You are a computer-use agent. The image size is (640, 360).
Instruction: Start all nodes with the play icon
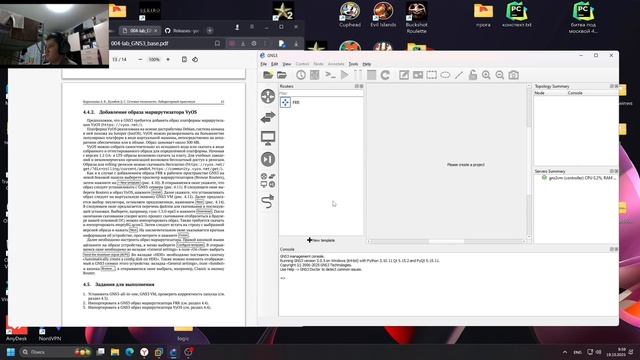(x=344, y=75)
